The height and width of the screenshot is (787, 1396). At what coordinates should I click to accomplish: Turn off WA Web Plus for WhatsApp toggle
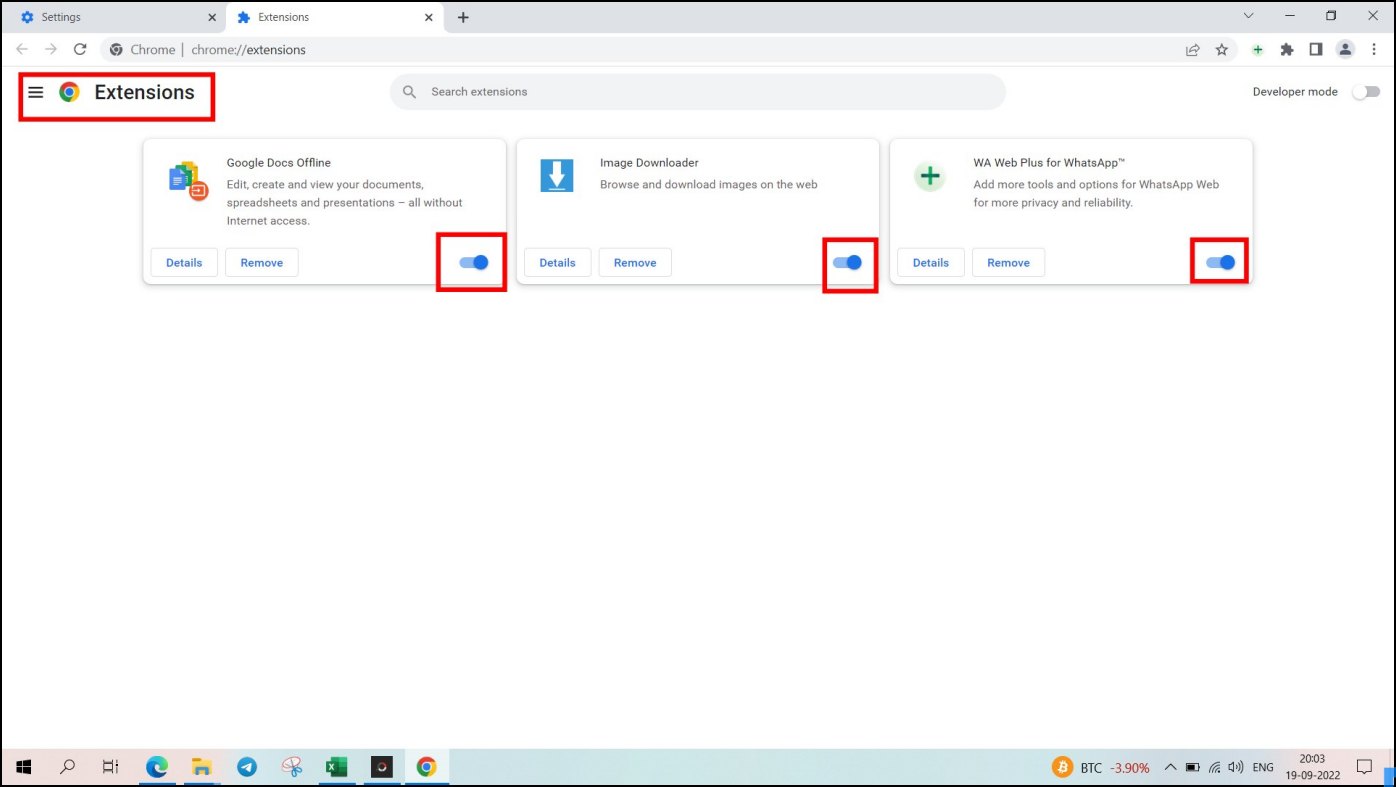pyautogui.click(x=1221, y=262)
